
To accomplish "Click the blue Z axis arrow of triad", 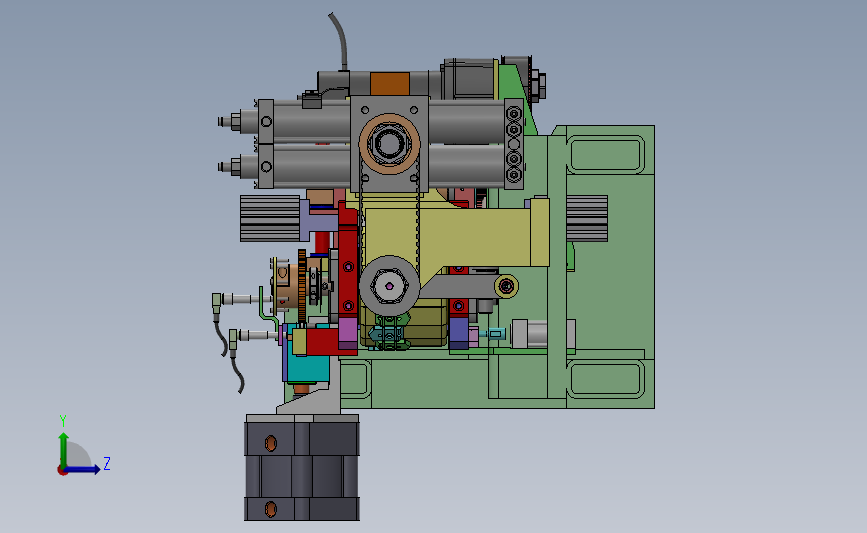I will pos(83,469).
